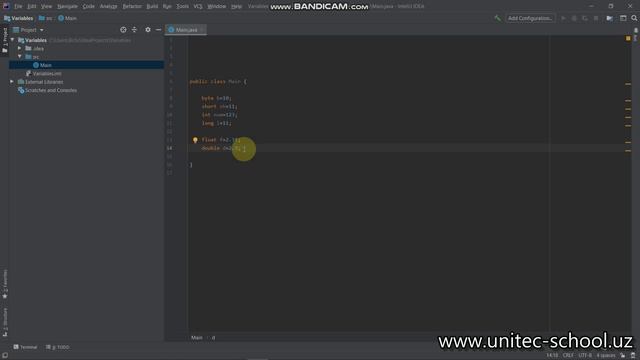Click the line:column position in status bar

point(552,356)
